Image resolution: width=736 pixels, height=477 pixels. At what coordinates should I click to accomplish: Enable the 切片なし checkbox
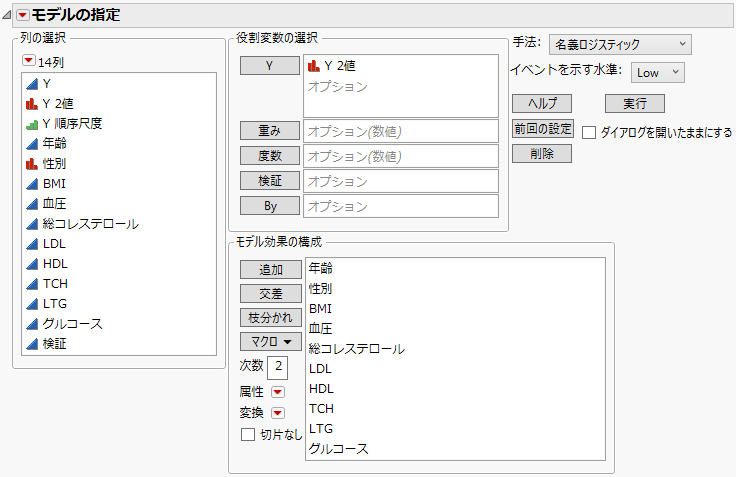click(247, 434)
